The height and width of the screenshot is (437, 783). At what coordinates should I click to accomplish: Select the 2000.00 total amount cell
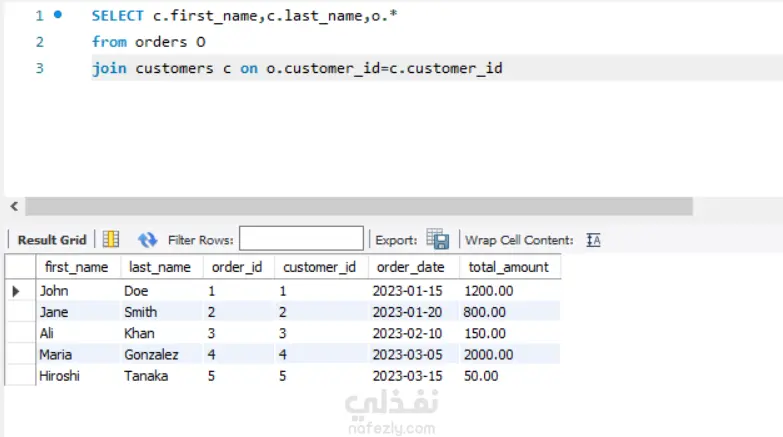tap(489, 355)
